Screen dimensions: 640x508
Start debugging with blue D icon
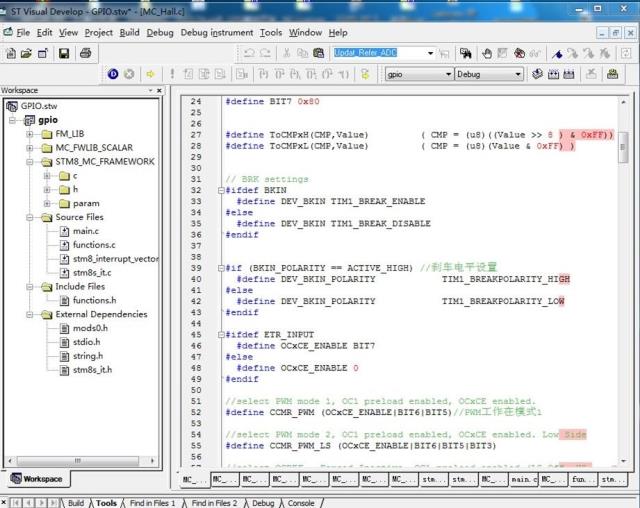pyautogui.click(x=113, y=74)
